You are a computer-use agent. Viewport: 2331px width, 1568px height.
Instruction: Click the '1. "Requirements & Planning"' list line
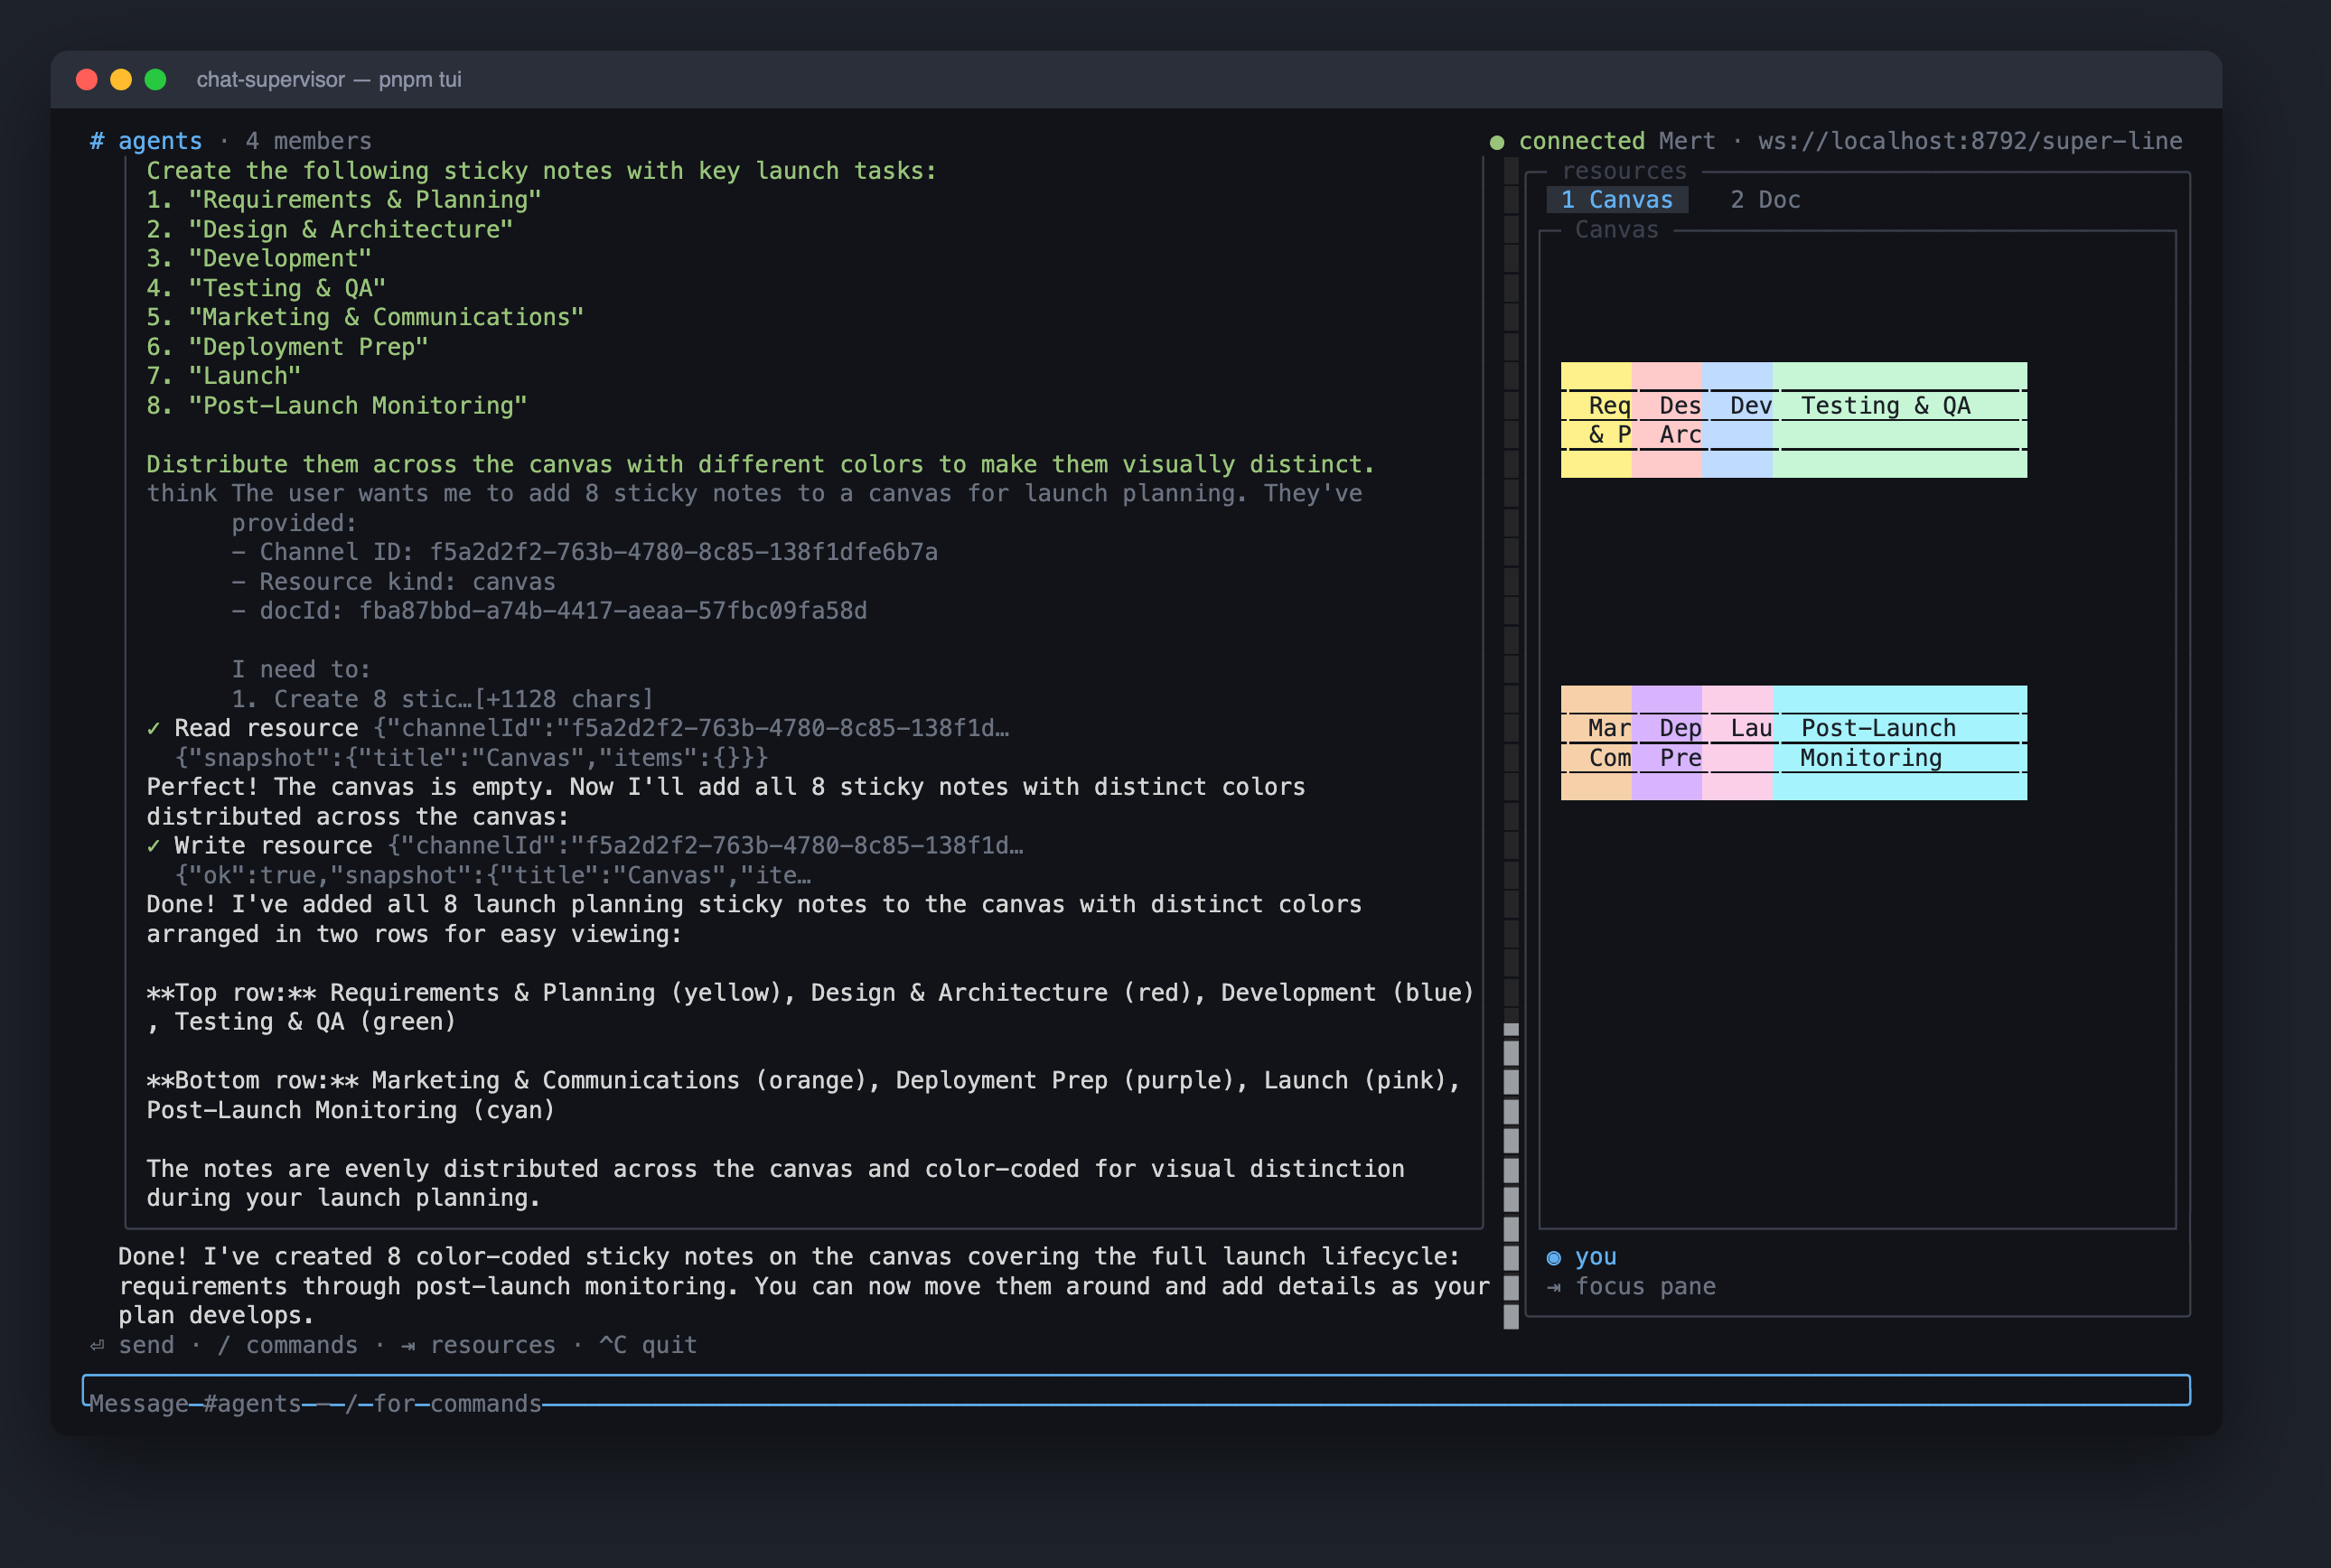click(x=344, y=200)
